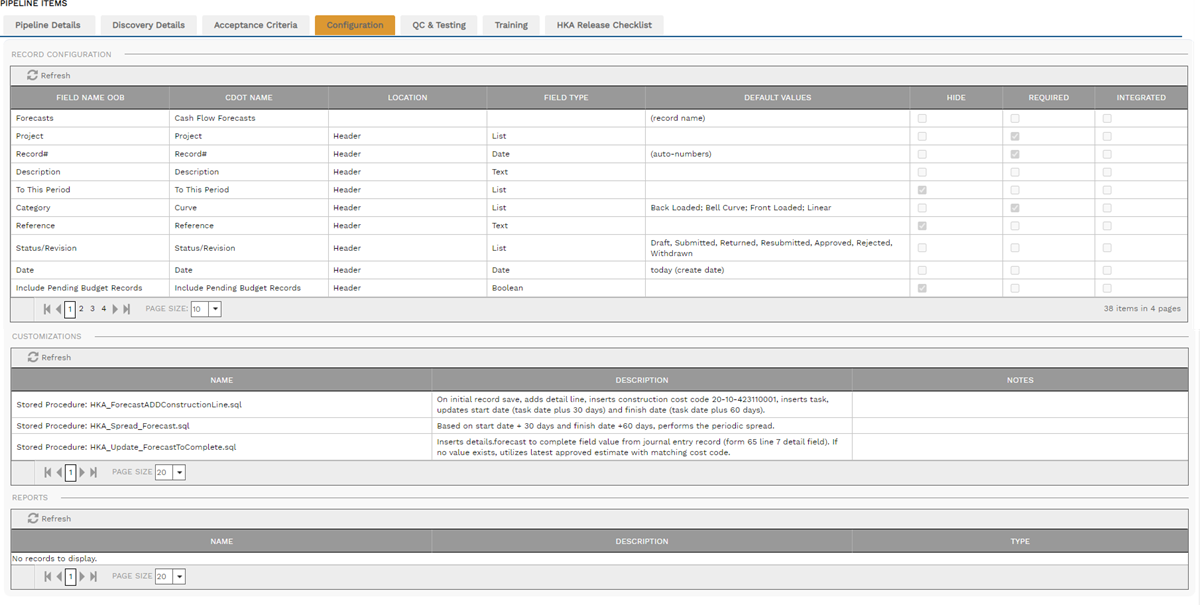1200x605 pixels.
Task: Sort by Field Name OOB column header
Action: click(90, 97)
